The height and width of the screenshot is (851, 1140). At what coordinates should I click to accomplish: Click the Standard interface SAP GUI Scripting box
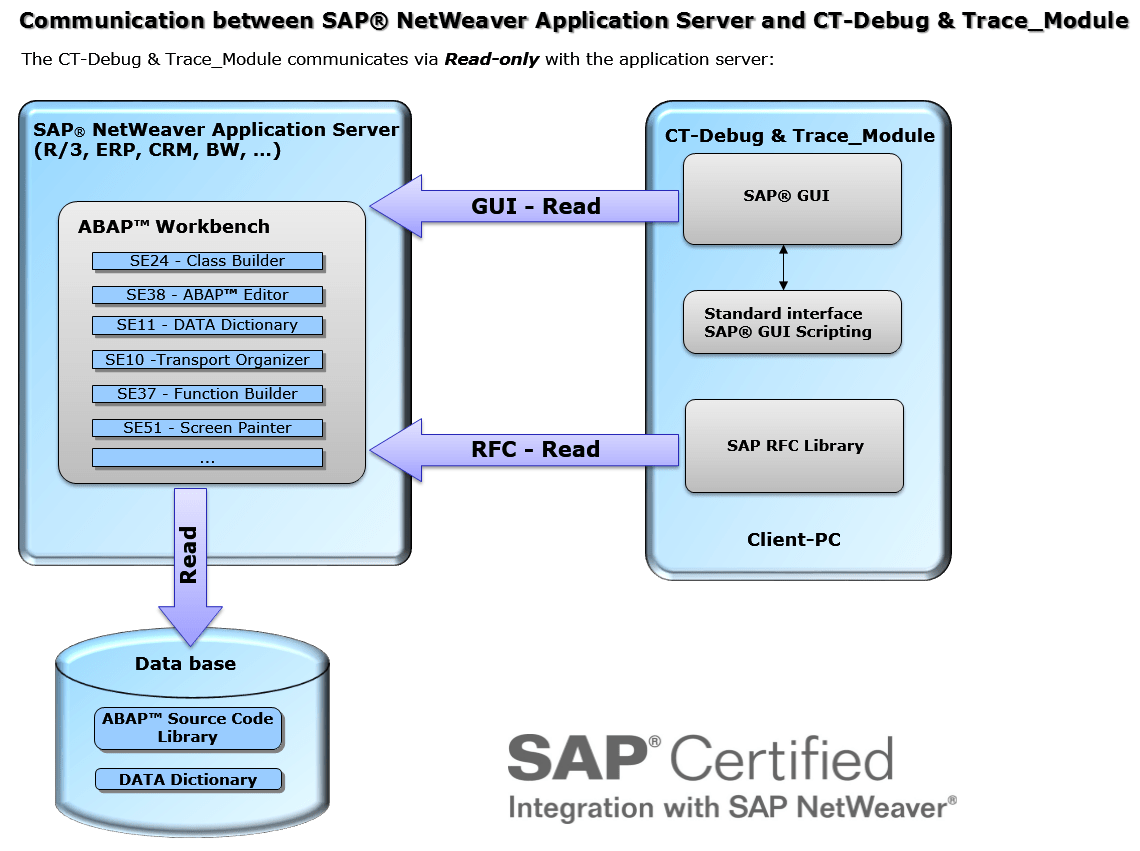[x=792, y=322]
